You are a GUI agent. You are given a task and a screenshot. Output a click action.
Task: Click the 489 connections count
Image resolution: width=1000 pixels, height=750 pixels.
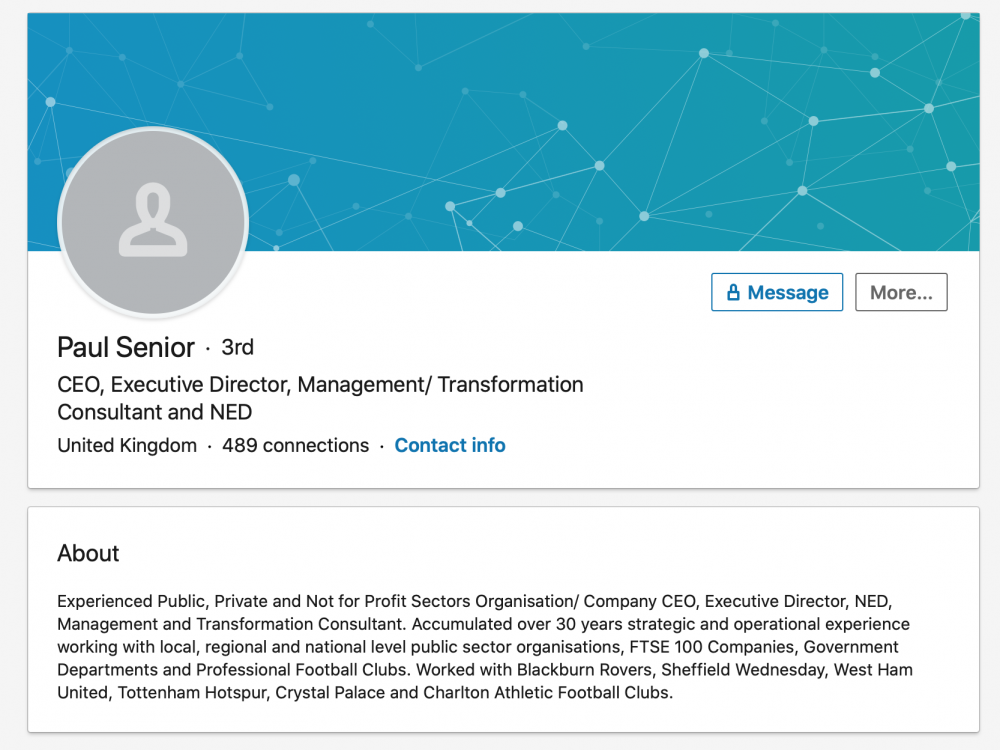(x=295, y=446)
